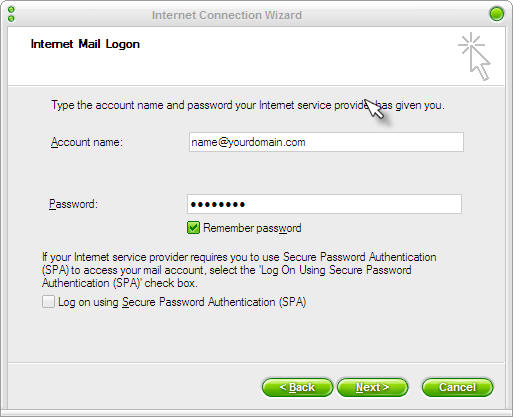This screenshot has width=513, height=417.
Task: Click the 'Remember password' label text
Action: click(x=252, y=228)
